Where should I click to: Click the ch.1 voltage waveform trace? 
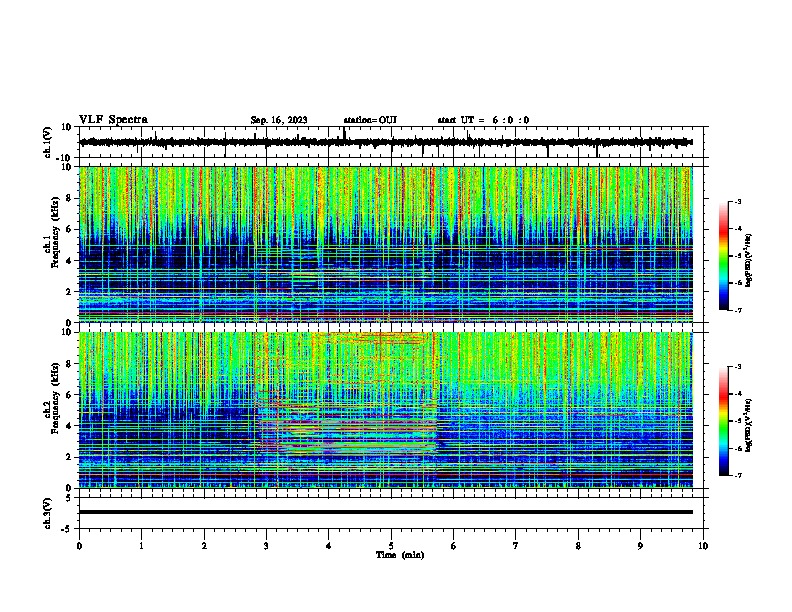pos(386,142)
